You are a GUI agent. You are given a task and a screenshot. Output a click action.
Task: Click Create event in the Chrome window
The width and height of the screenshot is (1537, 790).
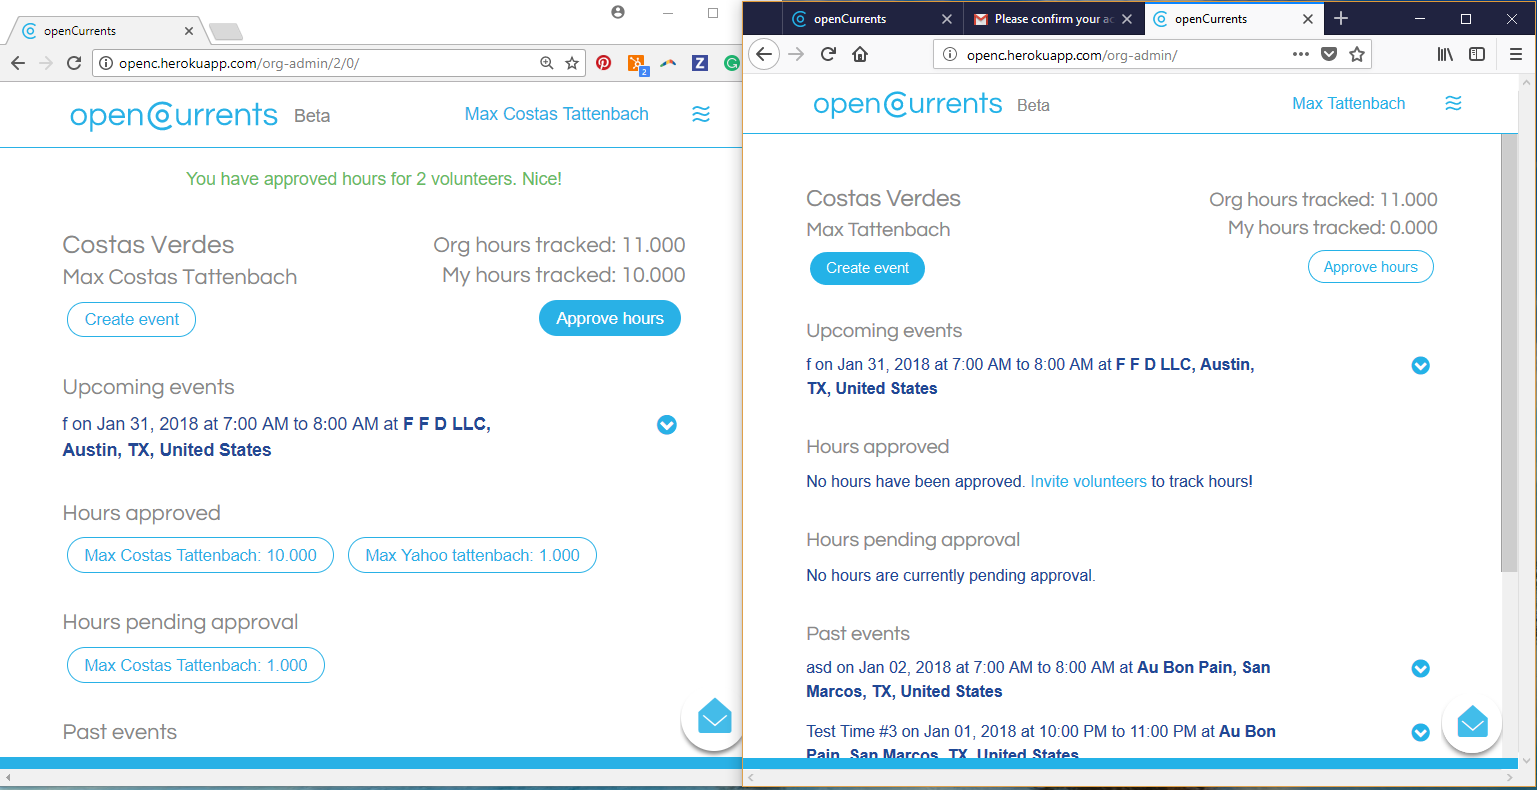[132, 320]
